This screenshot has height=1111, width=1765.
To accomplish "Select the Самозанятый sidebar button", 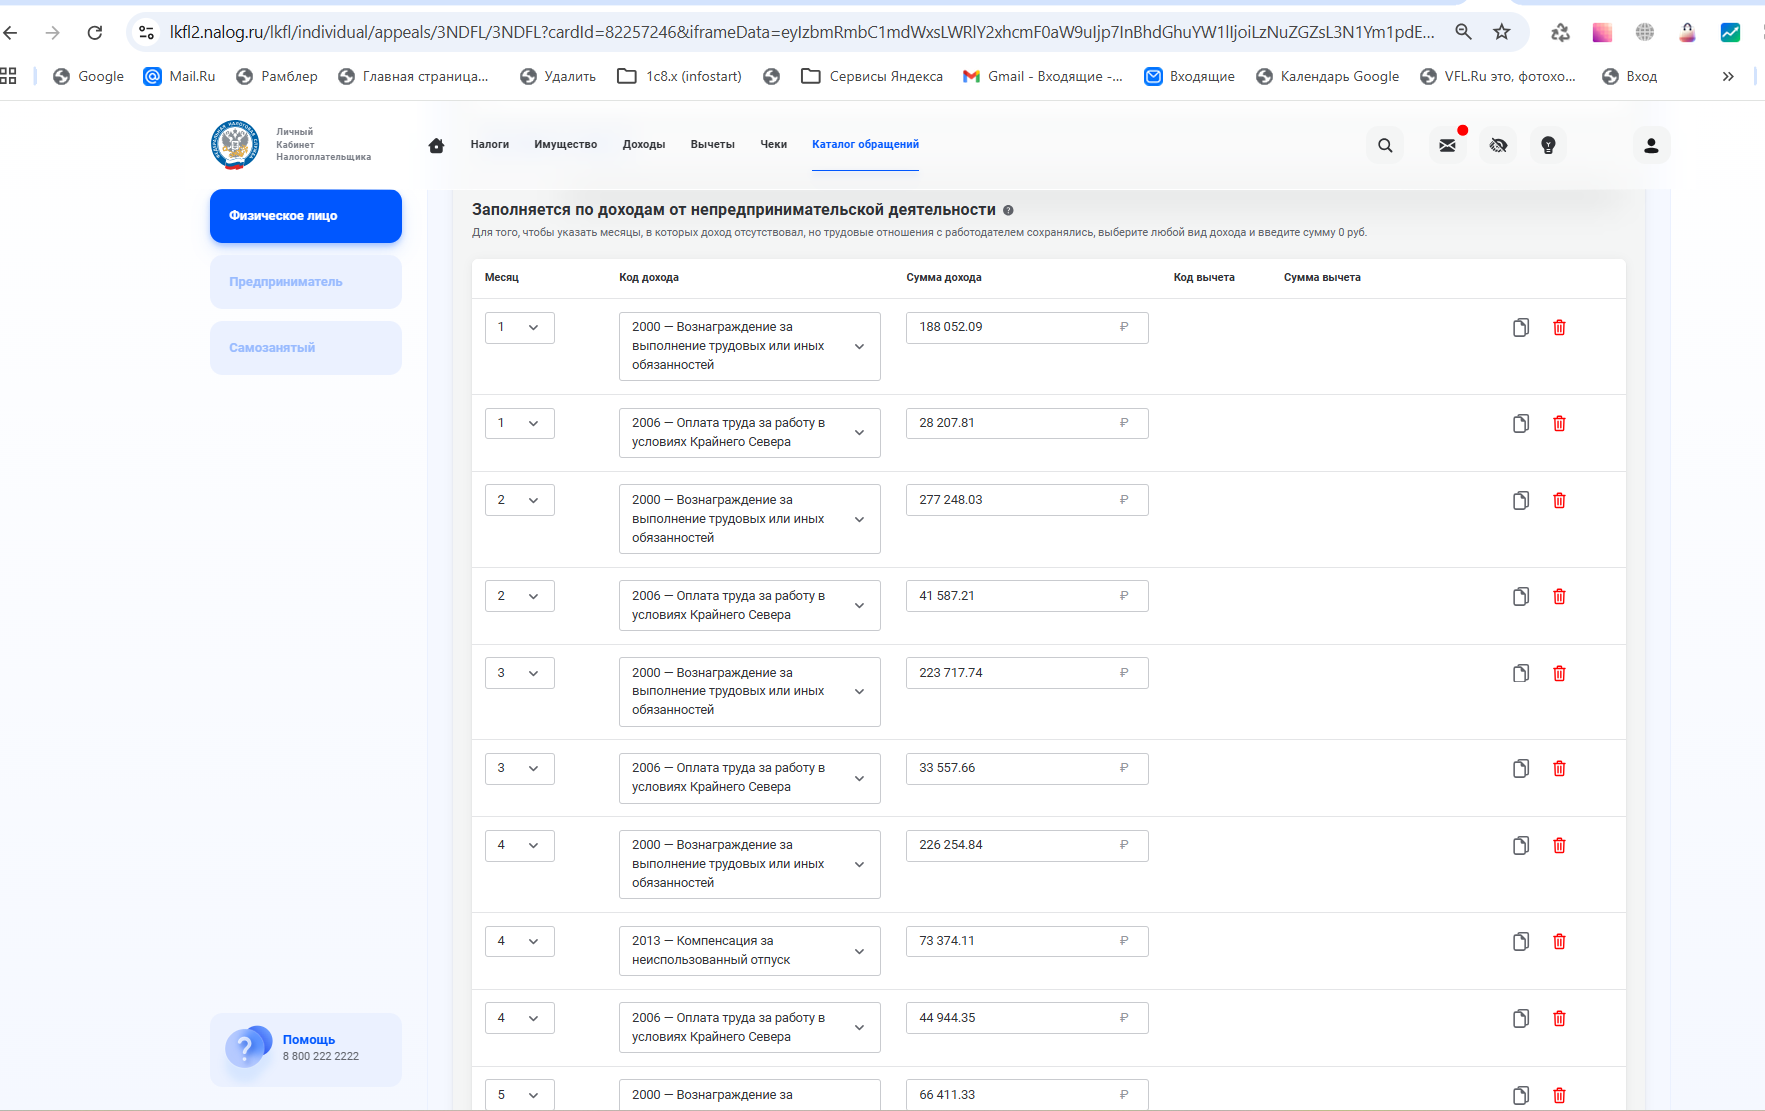I will click(305, 348).
